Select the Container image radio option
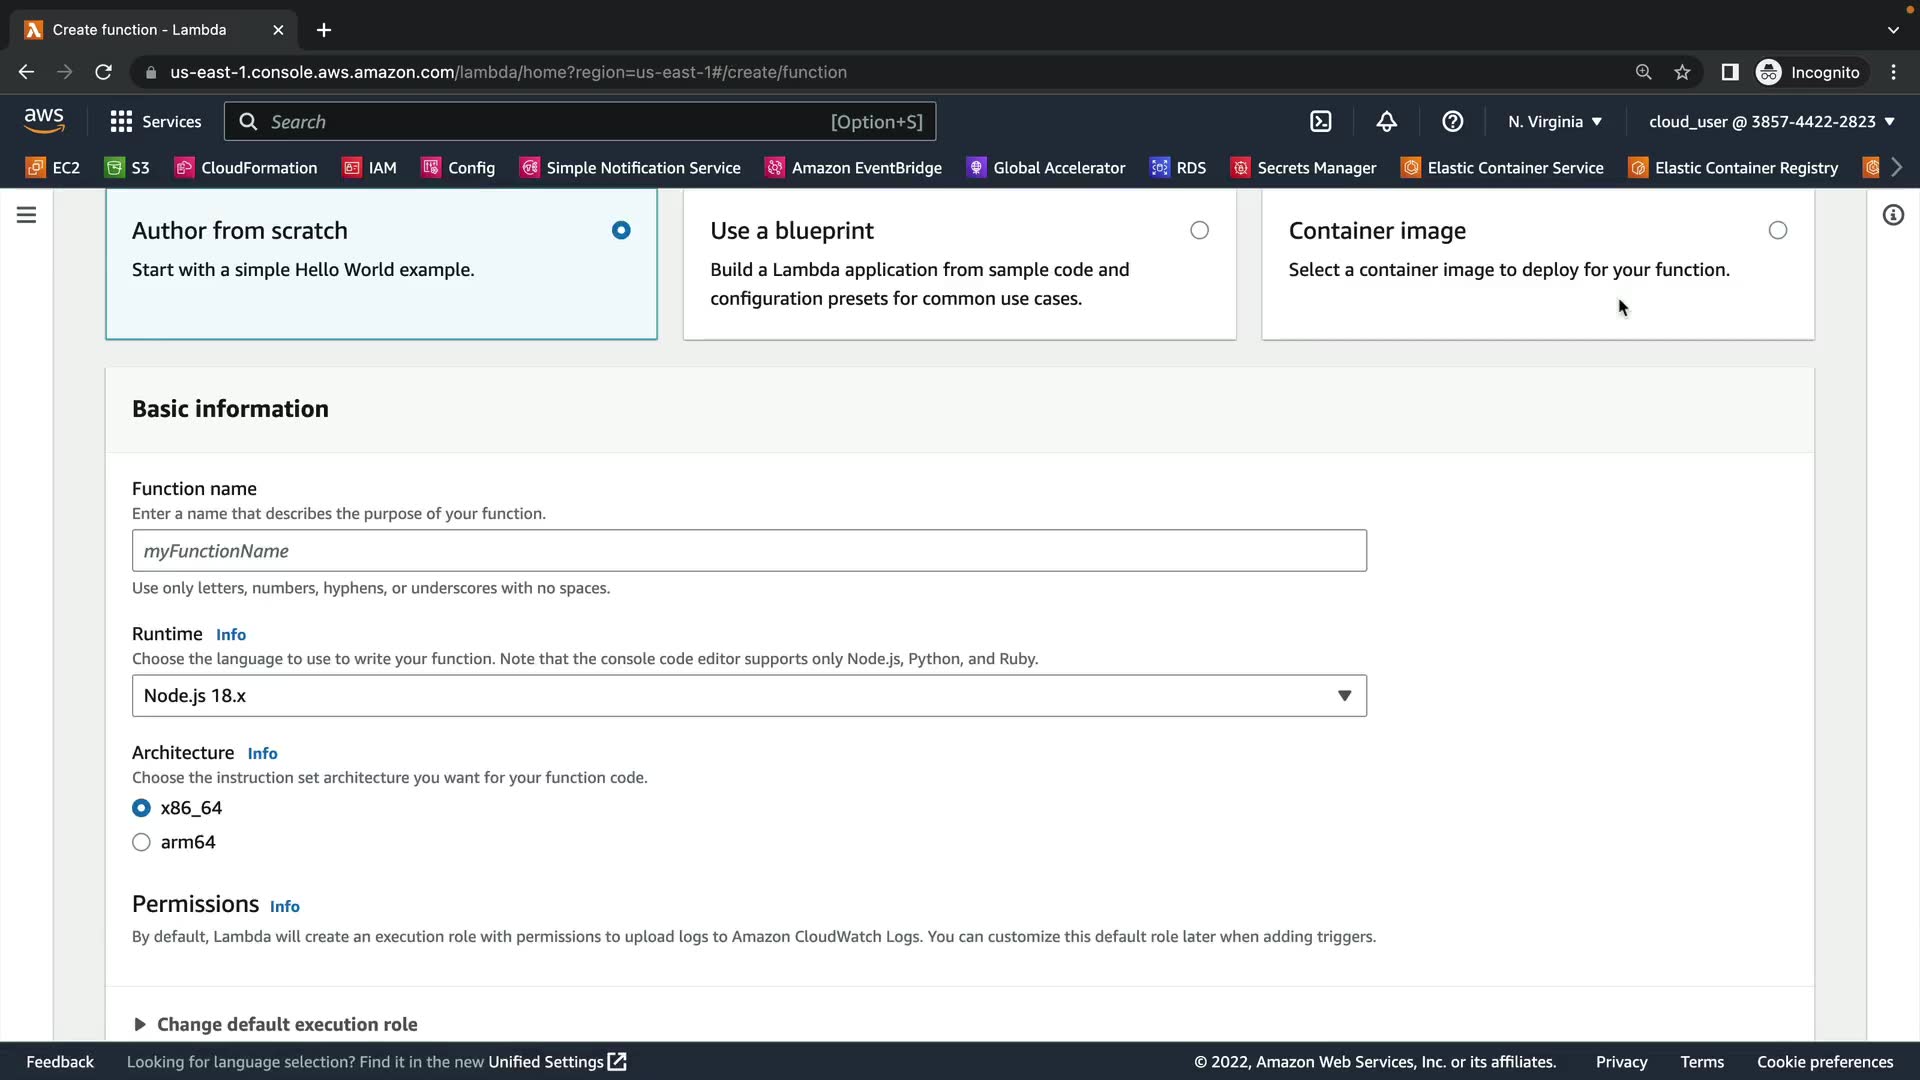Viewport: 1920px width, 1080px height. pyautogui.click(x=1777, y=231)
